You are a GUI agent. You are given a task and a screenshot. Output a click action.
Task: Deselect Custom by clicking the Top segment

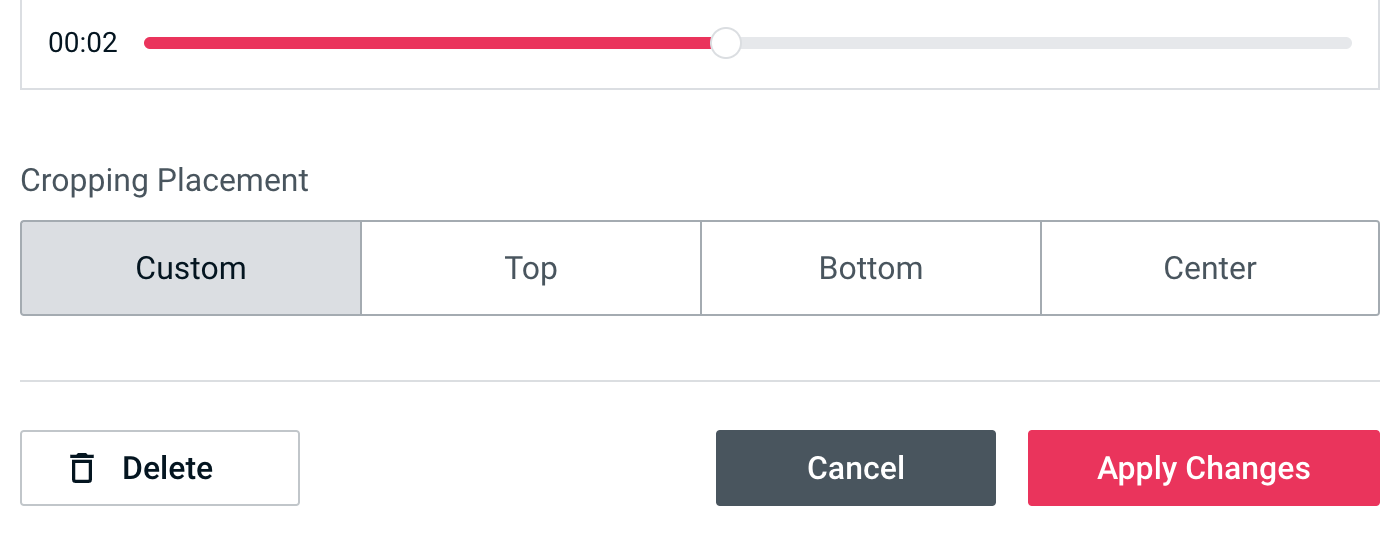(531, 268)
